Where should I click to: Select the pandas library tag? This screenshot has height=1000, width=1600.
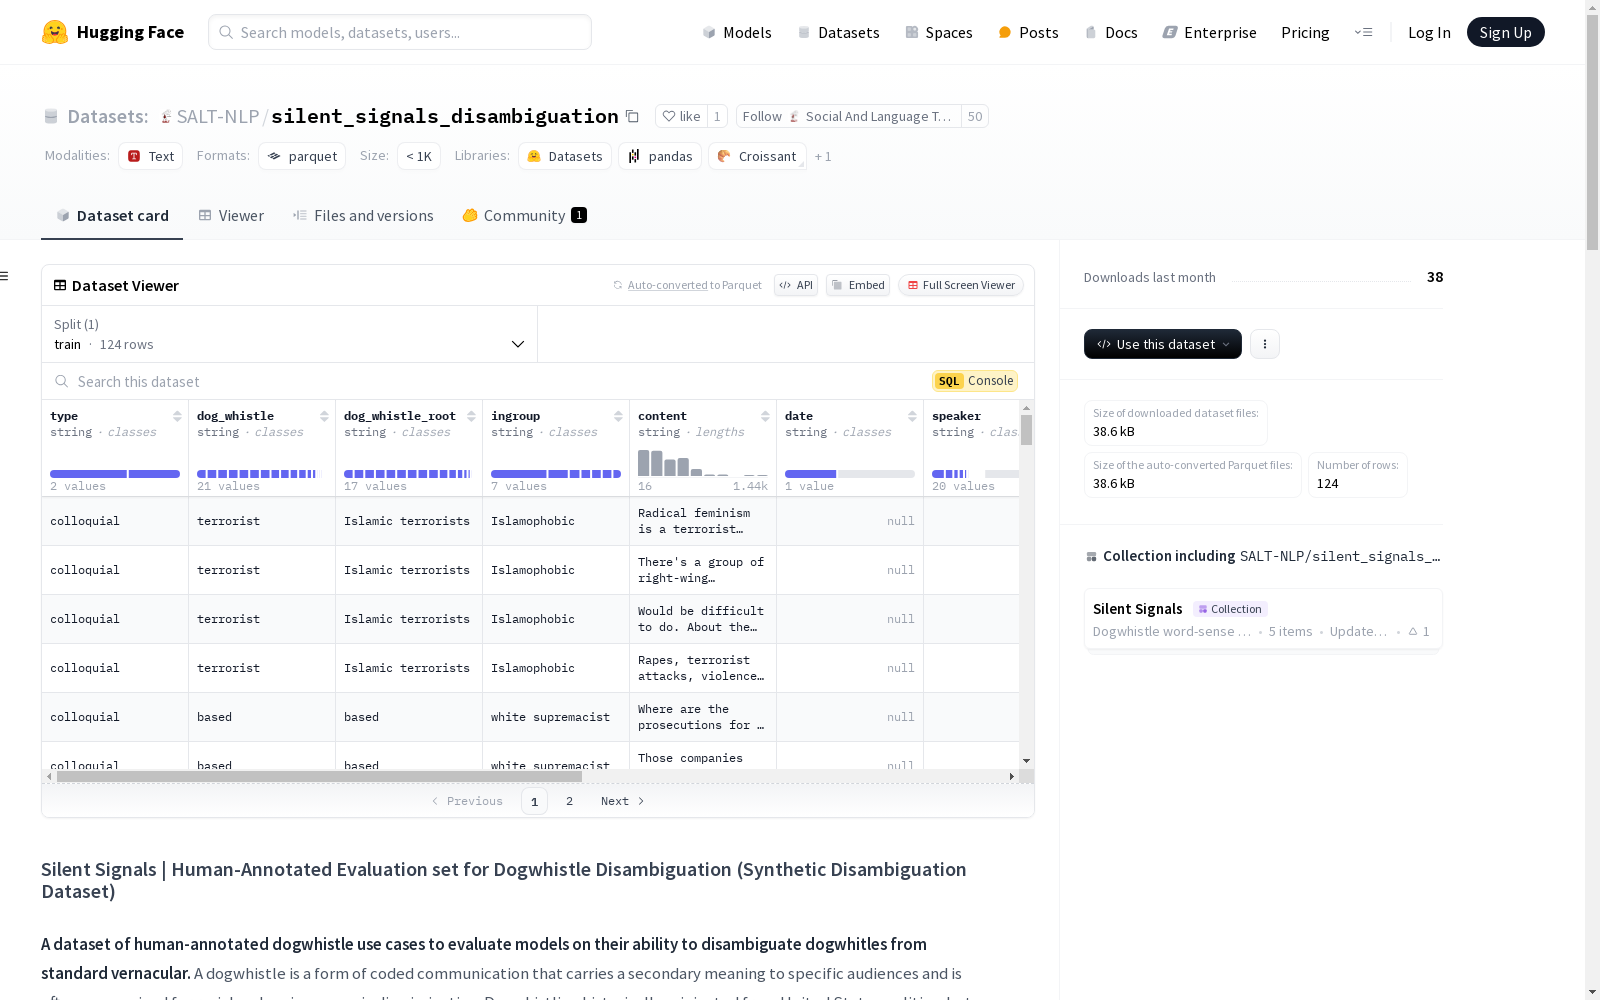point(660,156)
